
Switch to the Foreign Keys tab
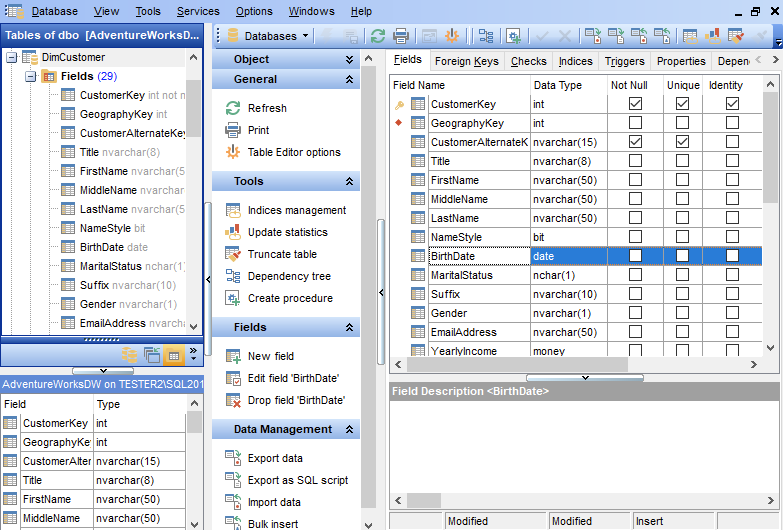(x=466, y=61)
